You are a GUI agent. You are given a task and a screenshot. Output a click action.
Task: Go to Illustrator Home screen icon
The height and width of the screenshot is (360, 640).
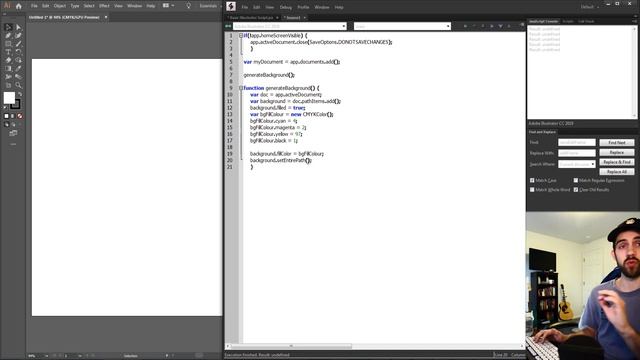click(18, 6)
